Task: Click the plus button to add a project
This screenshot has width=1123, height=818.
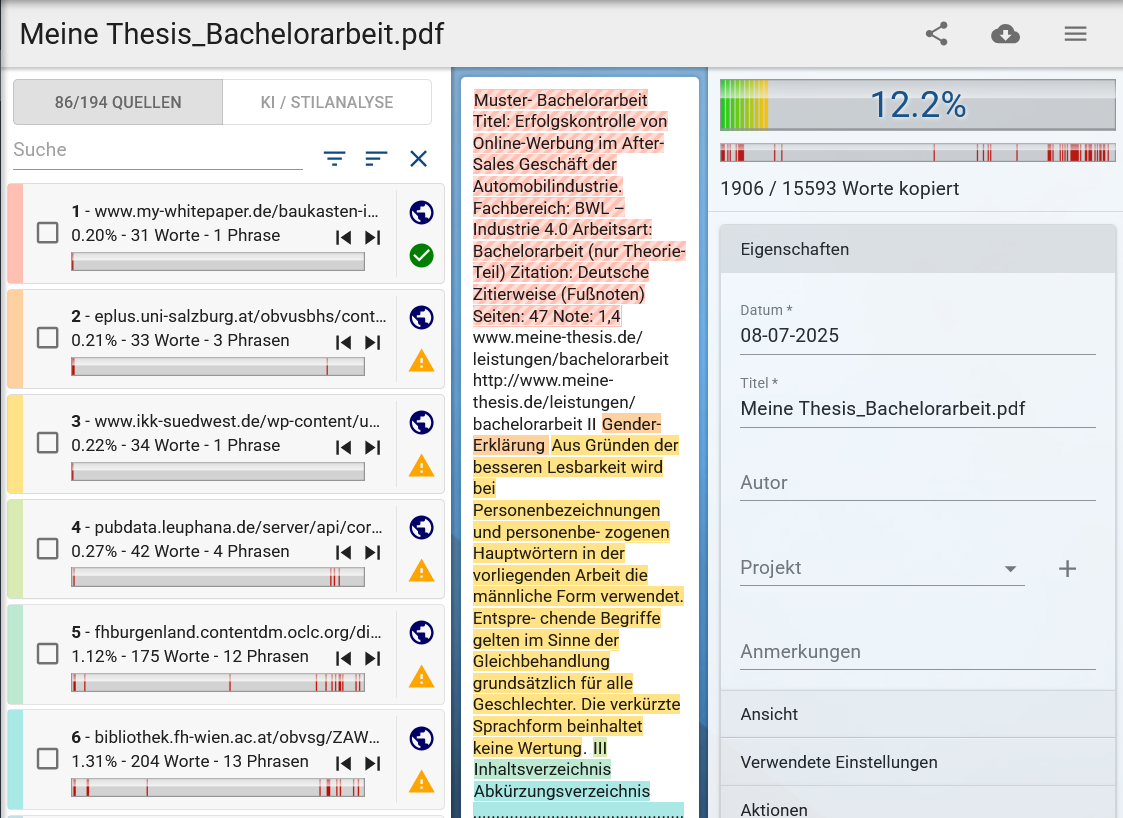Action: point(1067,569)
